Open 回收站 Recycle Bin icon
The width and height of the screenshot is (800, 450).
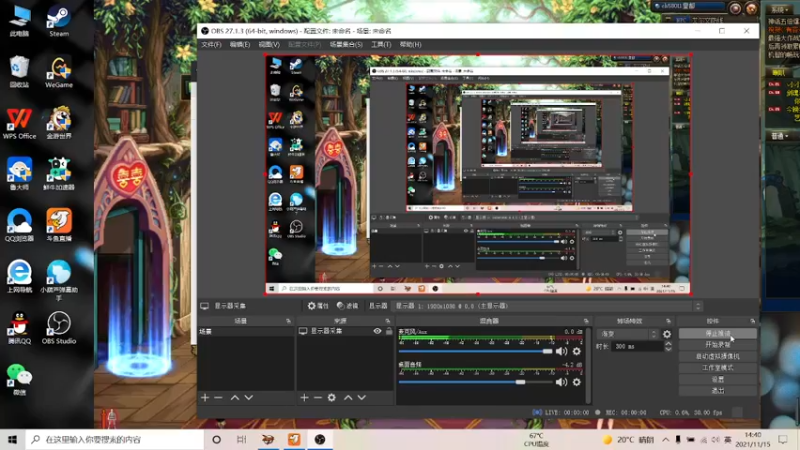19,72
